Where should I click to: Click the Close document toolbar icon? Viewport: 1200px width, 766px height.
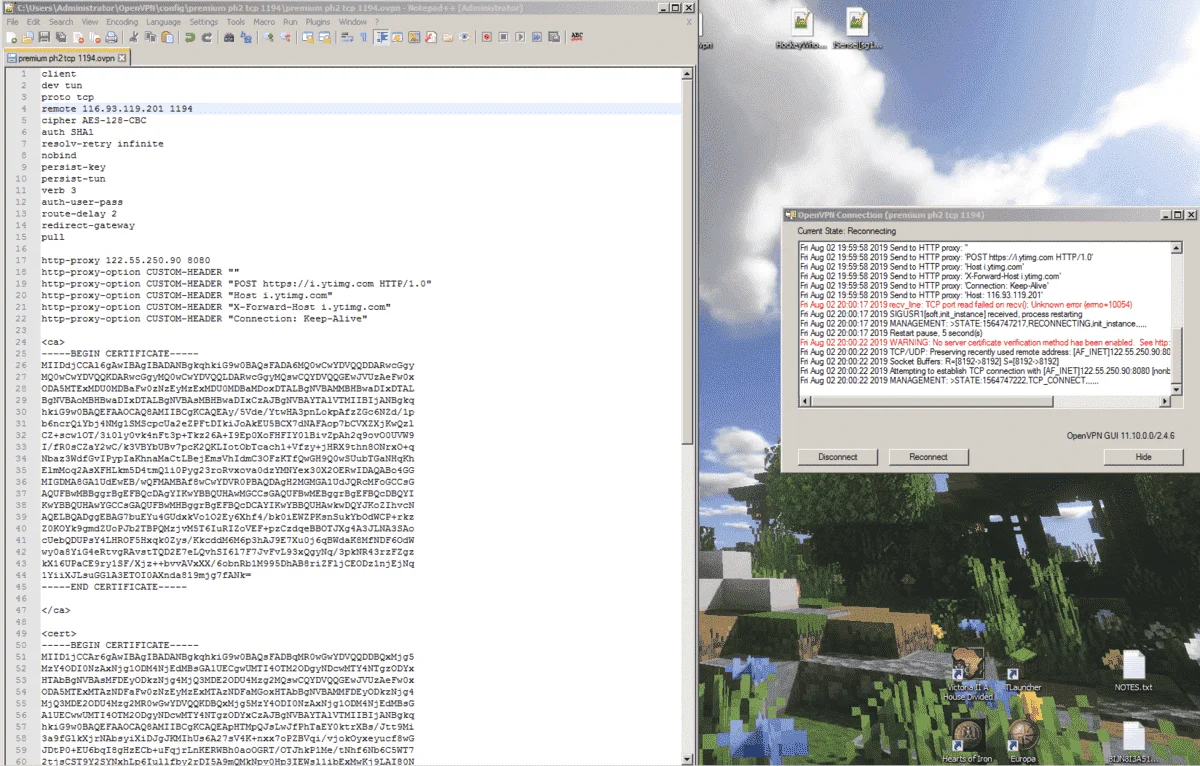click(78, 37)
